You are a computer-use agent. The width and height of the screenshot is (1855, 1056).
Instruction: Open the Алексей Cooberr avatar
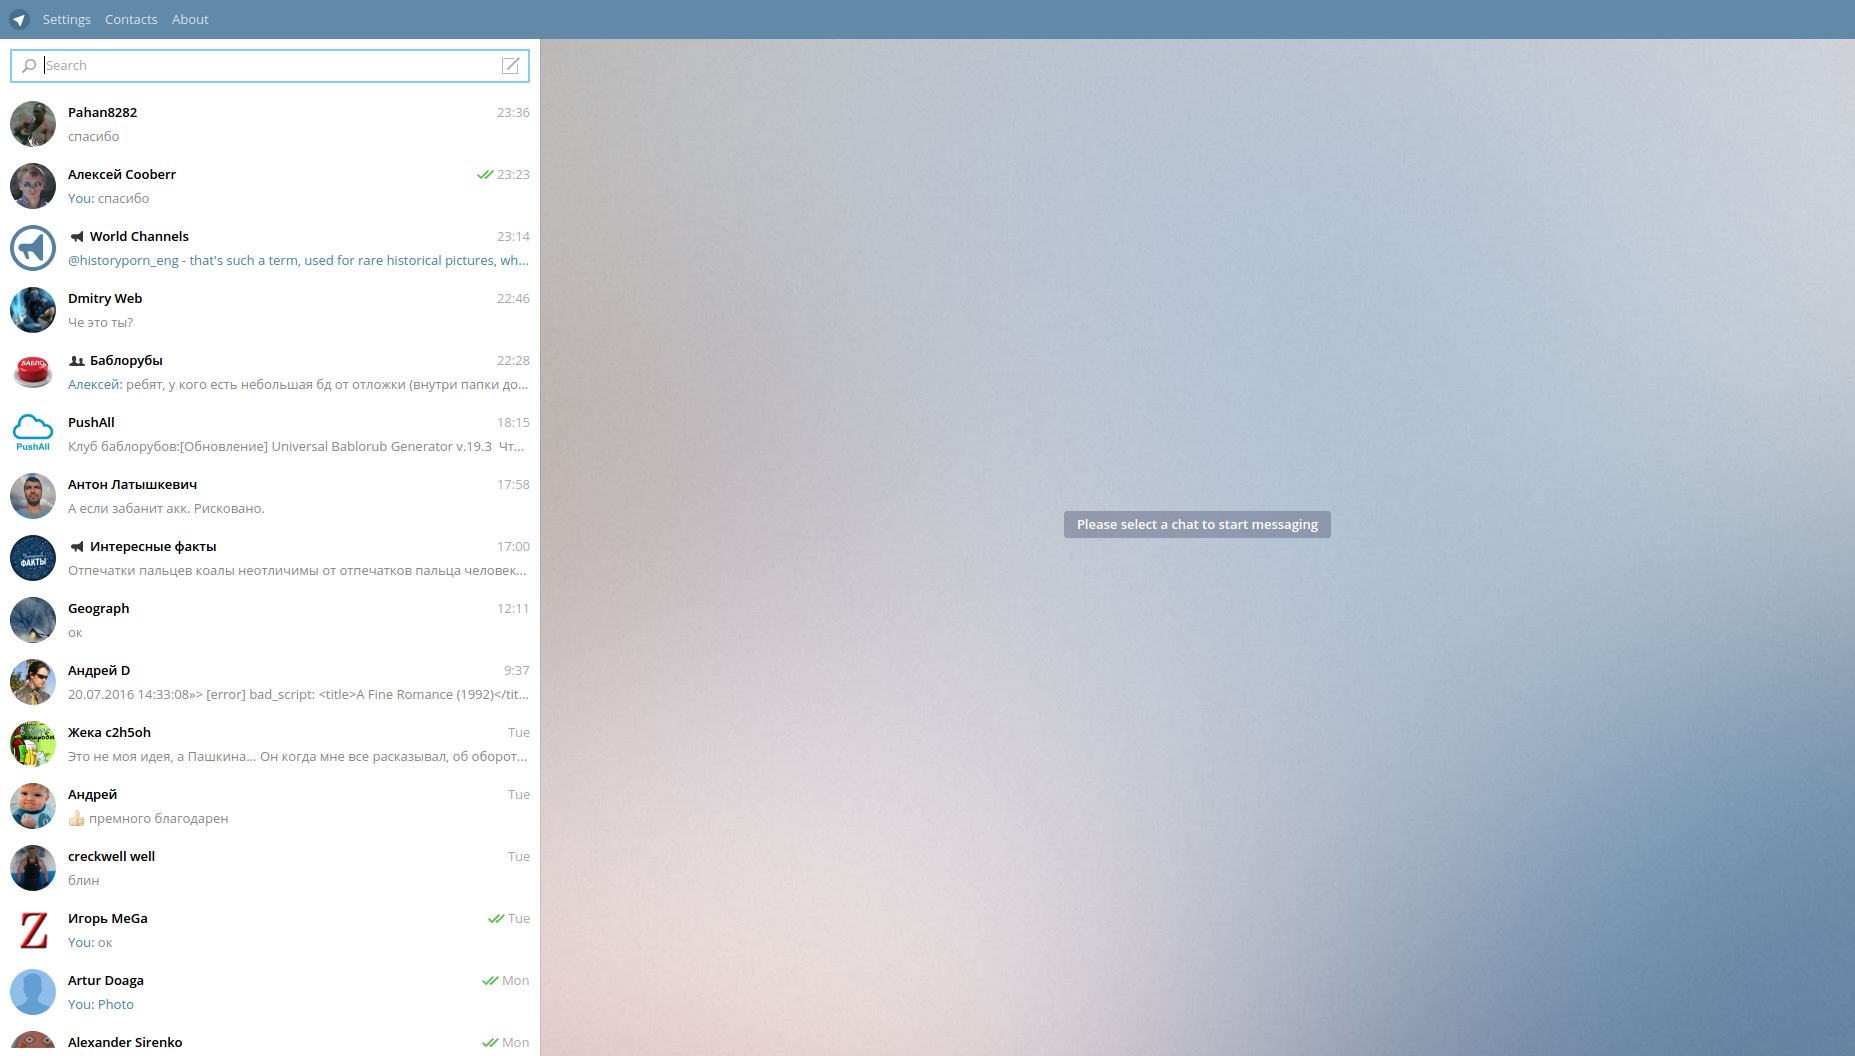coord(33,186)
